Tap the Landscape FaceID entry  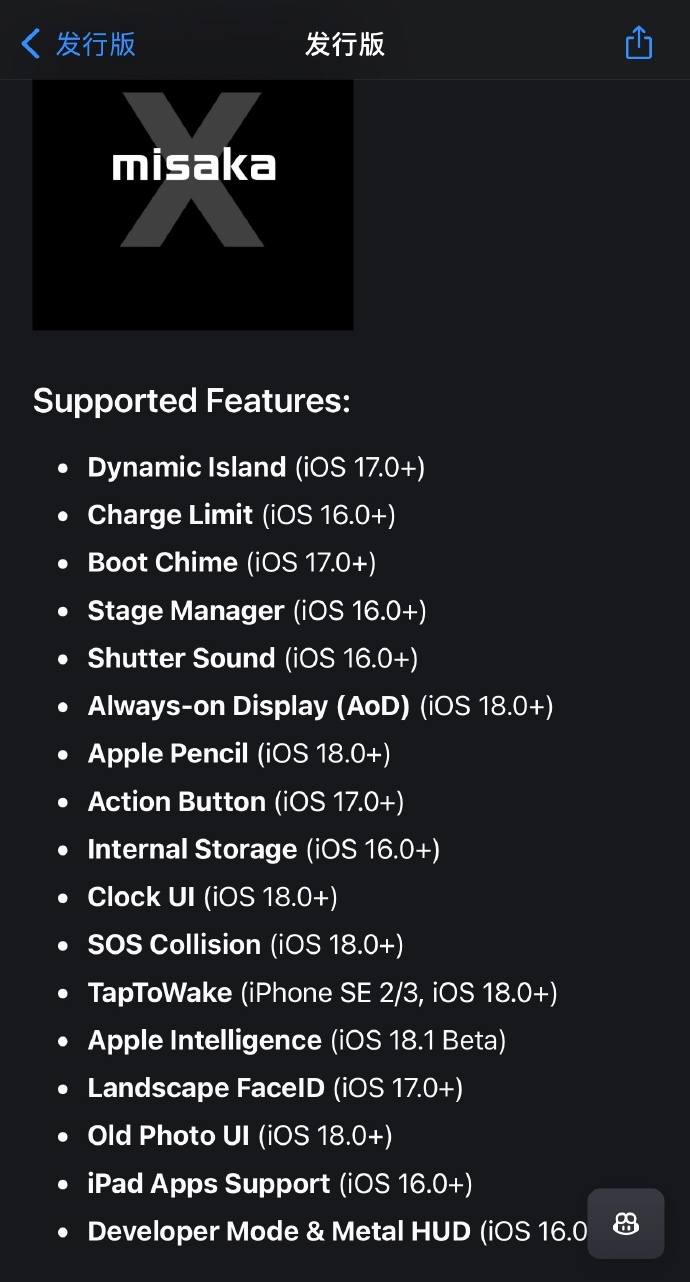(275, 1088)
